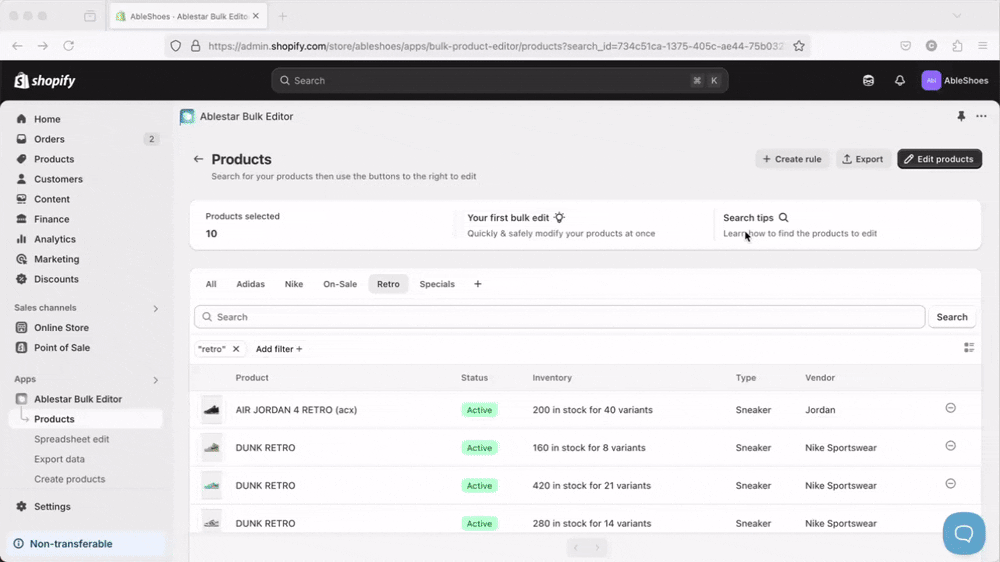Open the Products tag icon in sidebar
Screen dimensions: 1000x562
click(21, 159)
